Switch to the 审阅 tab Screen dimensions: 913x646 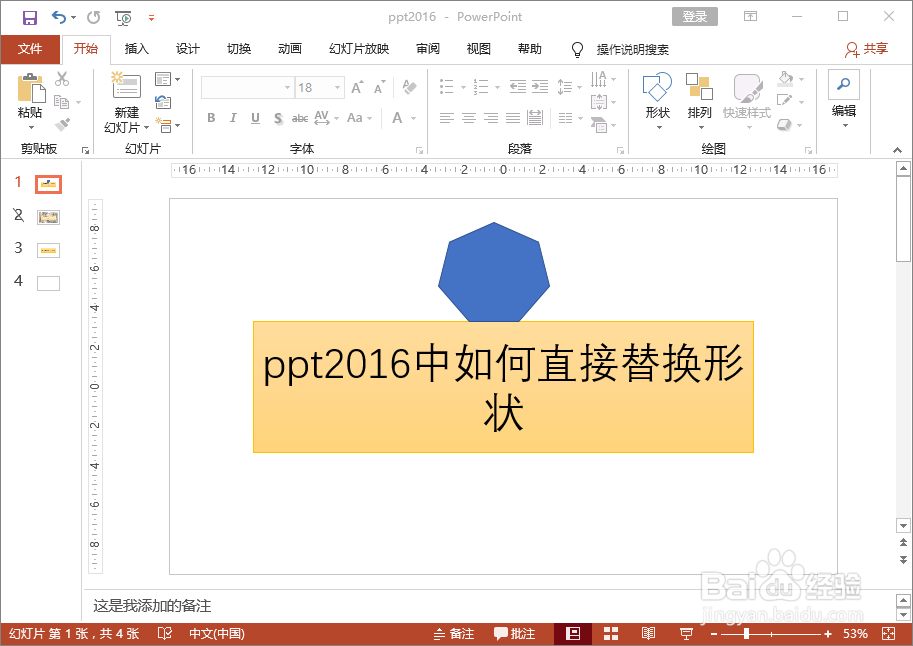click(x=428, y=49)
